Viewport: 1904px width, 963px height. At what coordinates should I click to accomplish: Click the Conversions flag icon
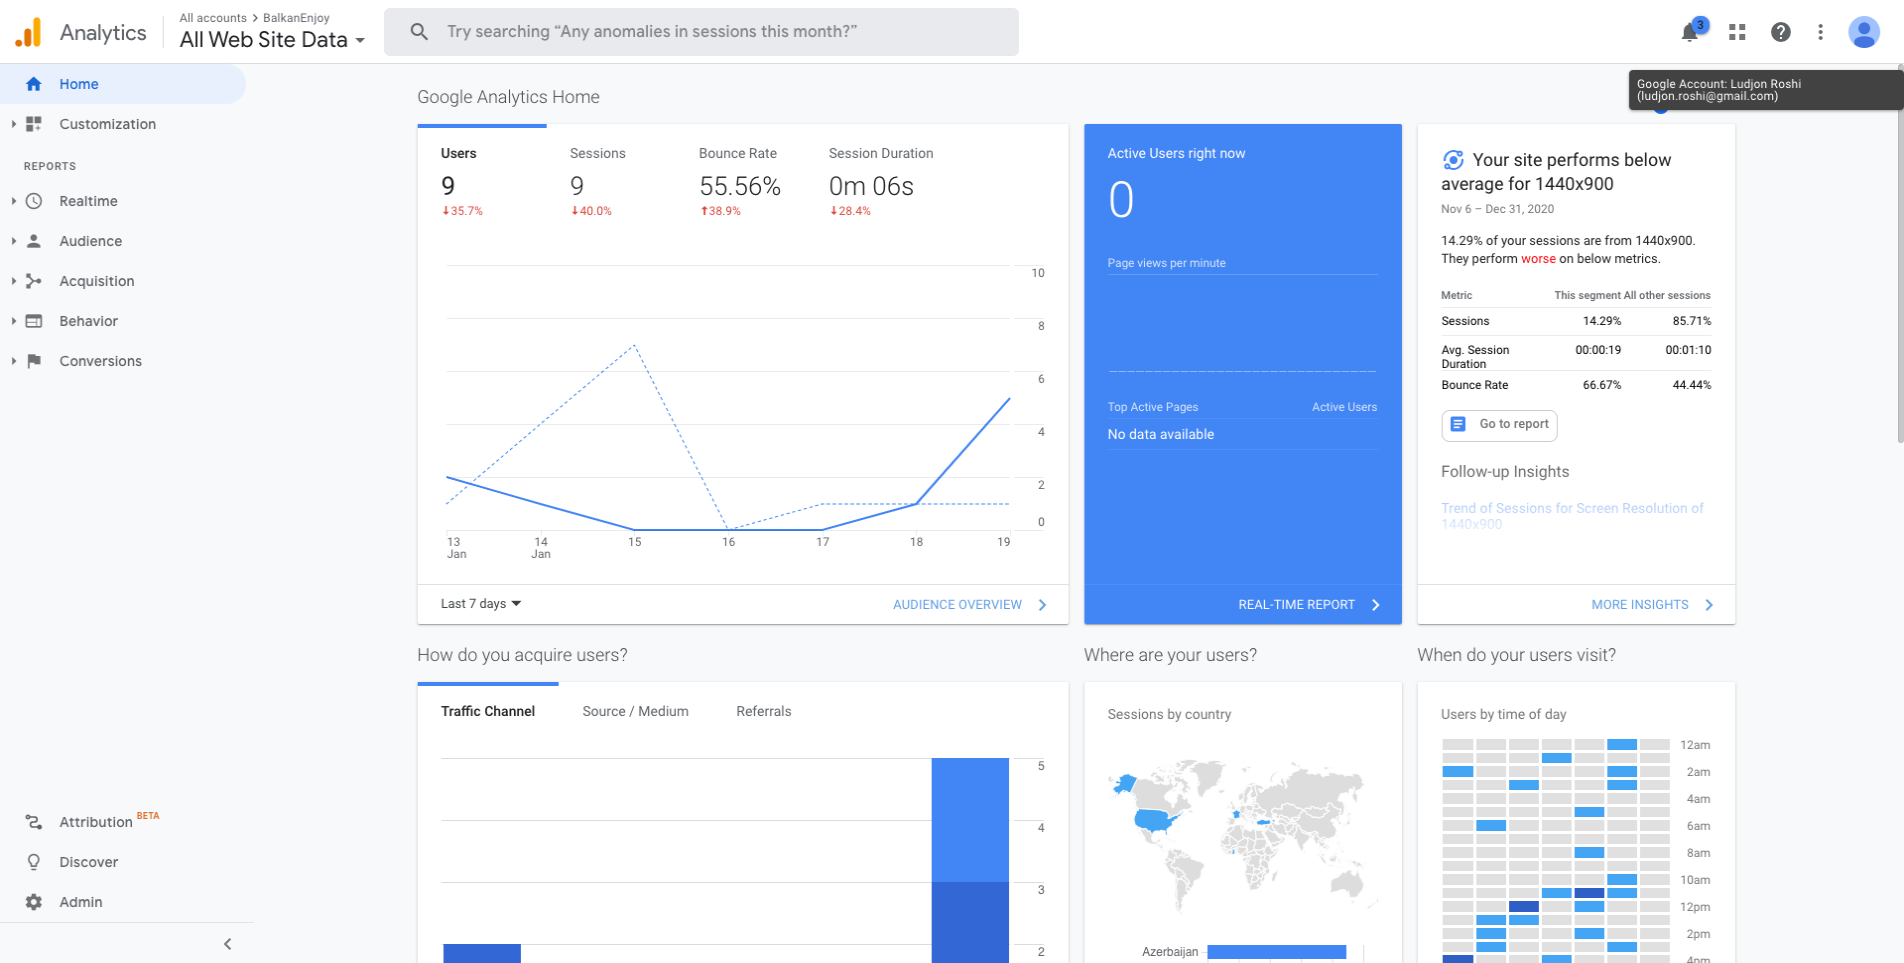coord(34,361)
